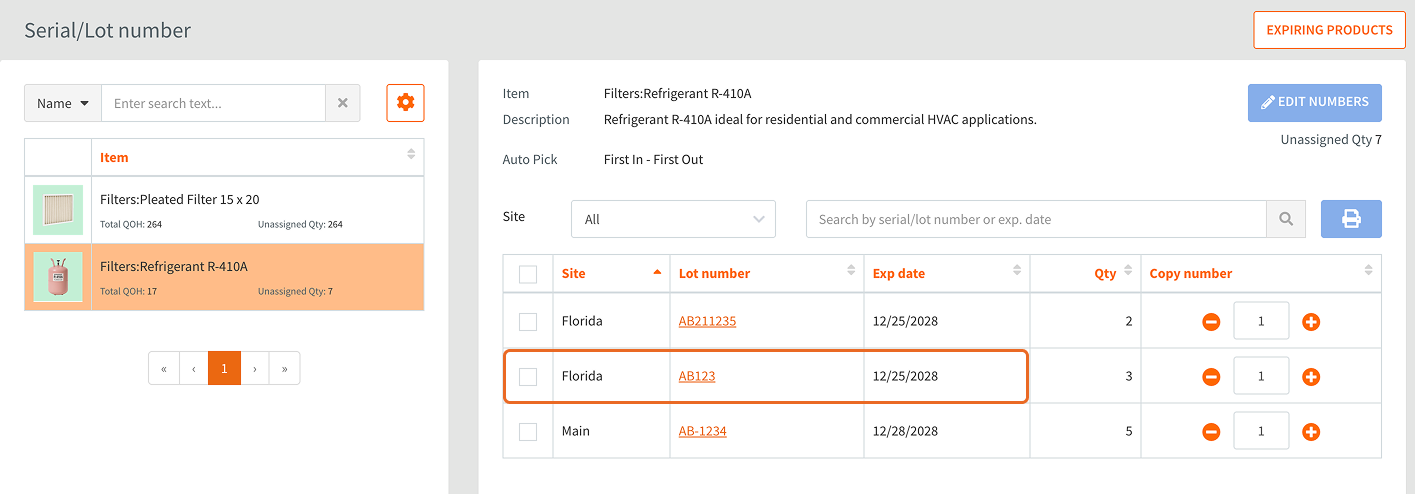Click the Refrigerant R-410A product thumbnail

58,277
